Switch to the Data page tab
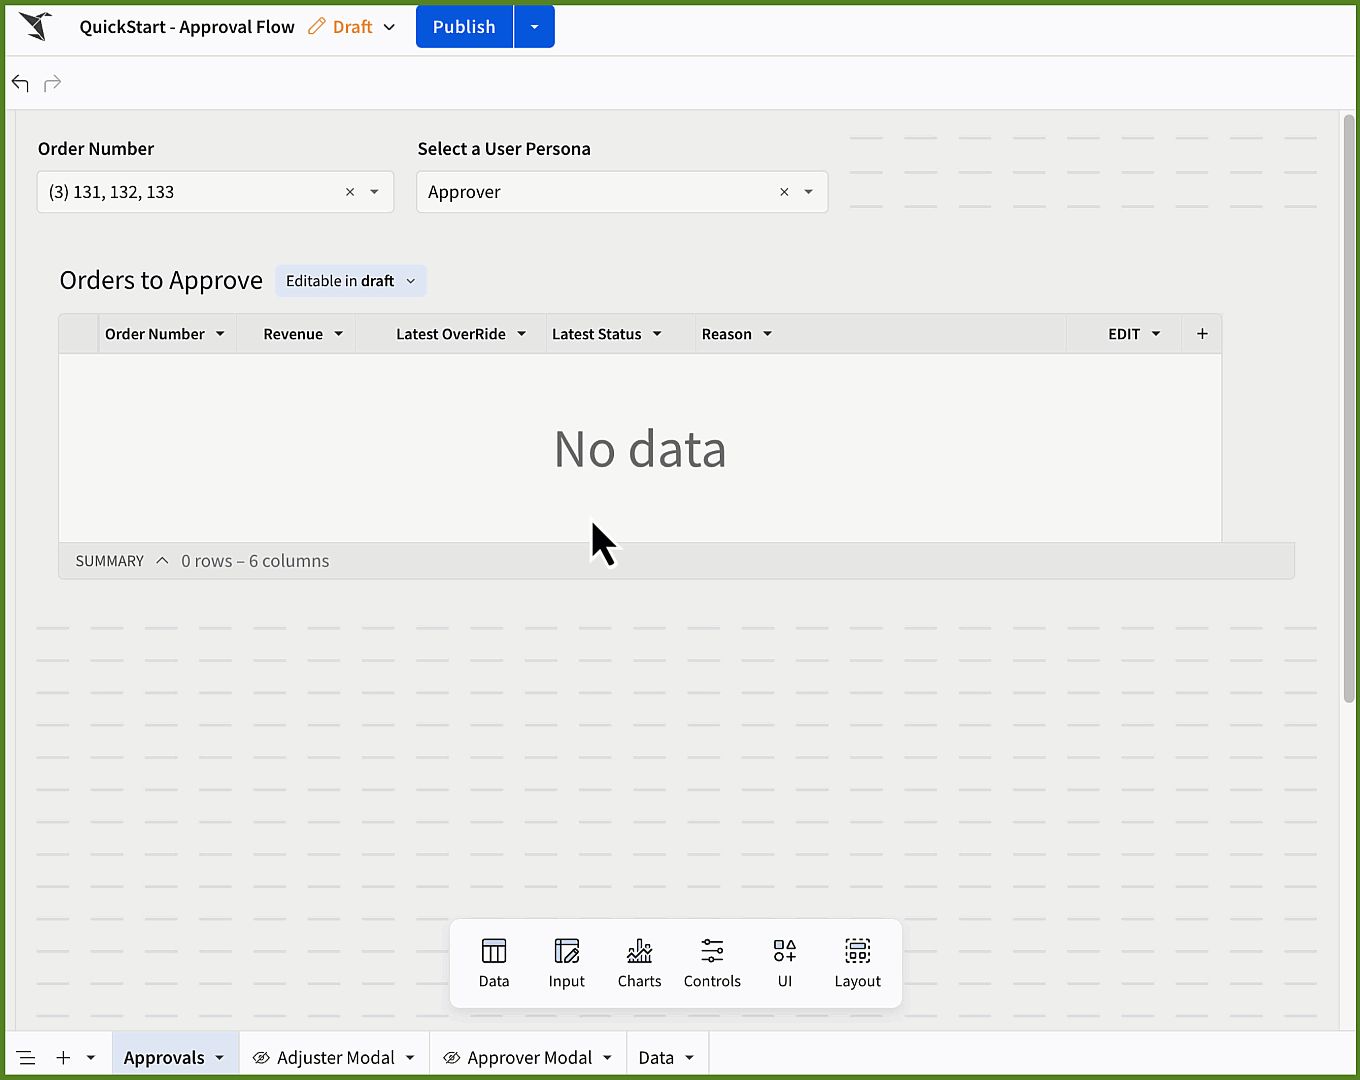1360x1080 pixels. pyautogui.click(x=667, y=1057)
